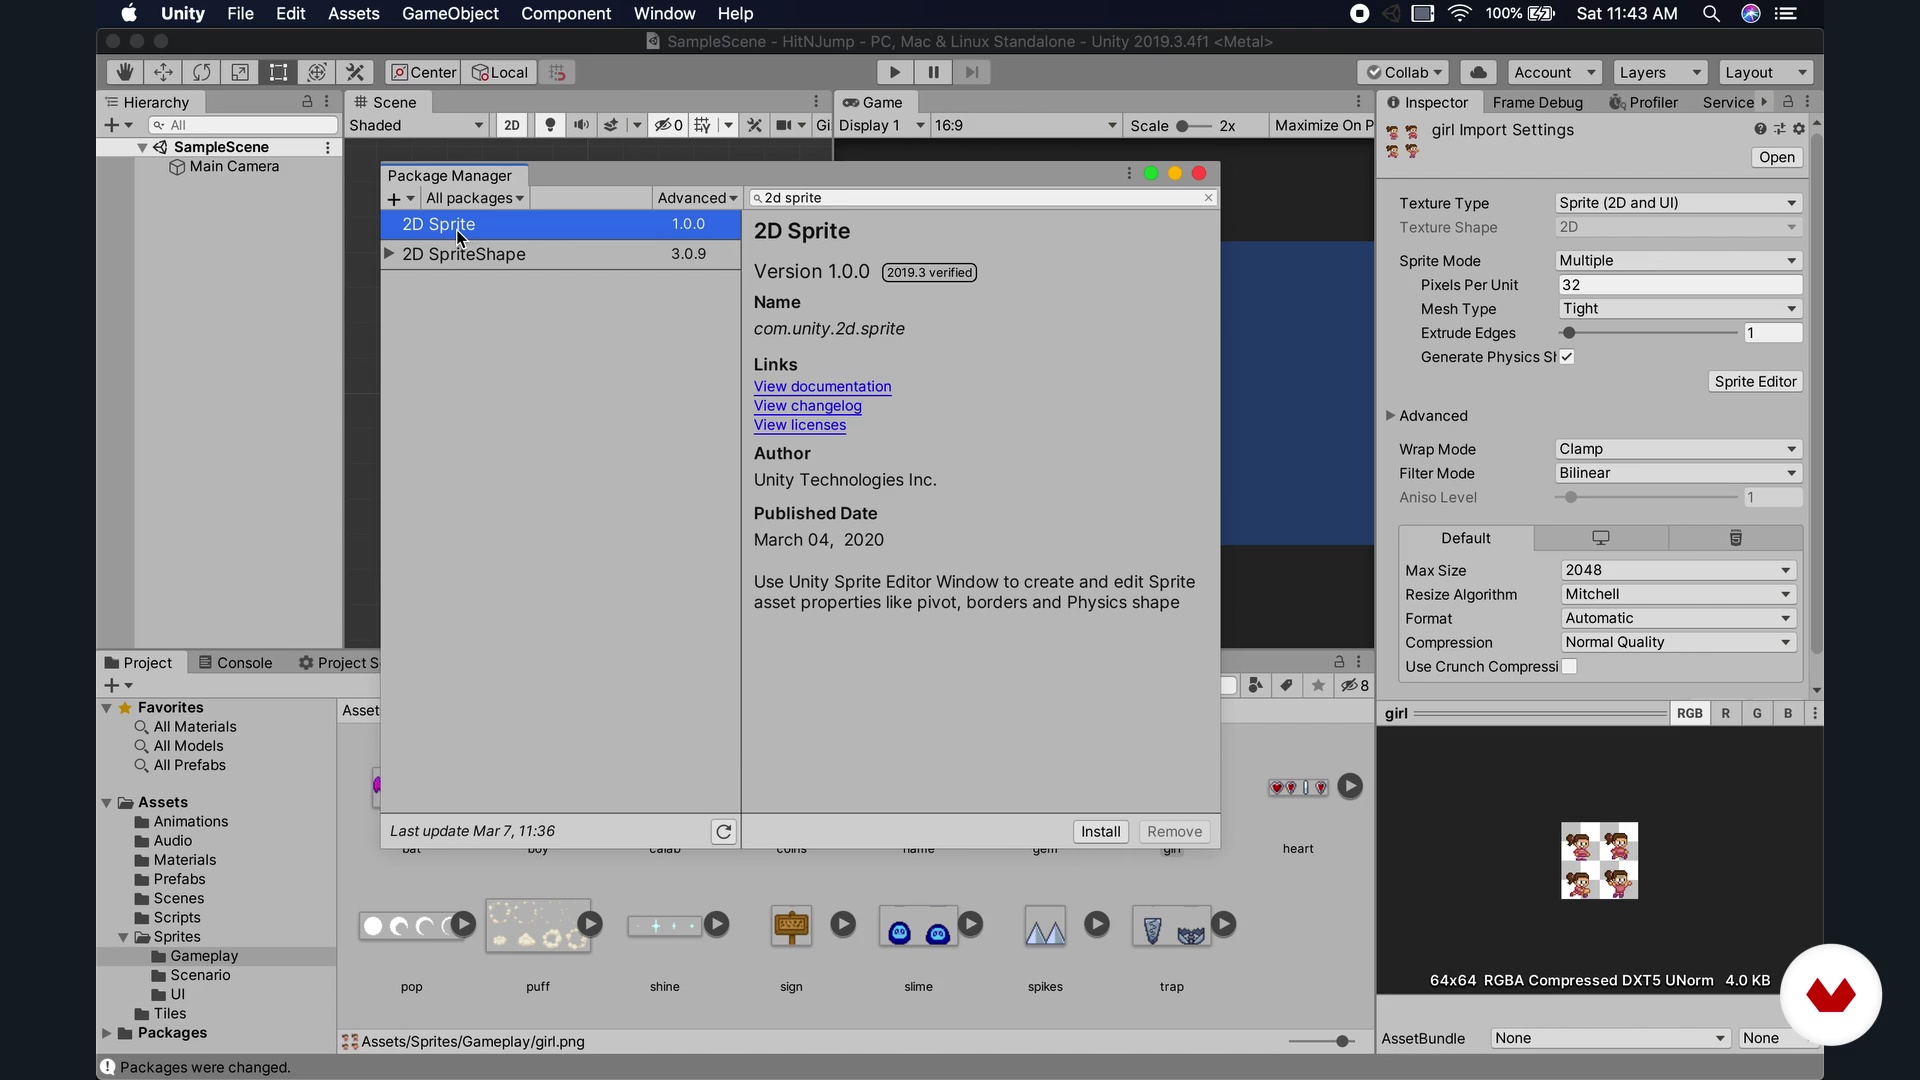The height and width of the screenshot is (1080, 1920).
Task: Open View documentation link
Action: [x=822, y=387]
